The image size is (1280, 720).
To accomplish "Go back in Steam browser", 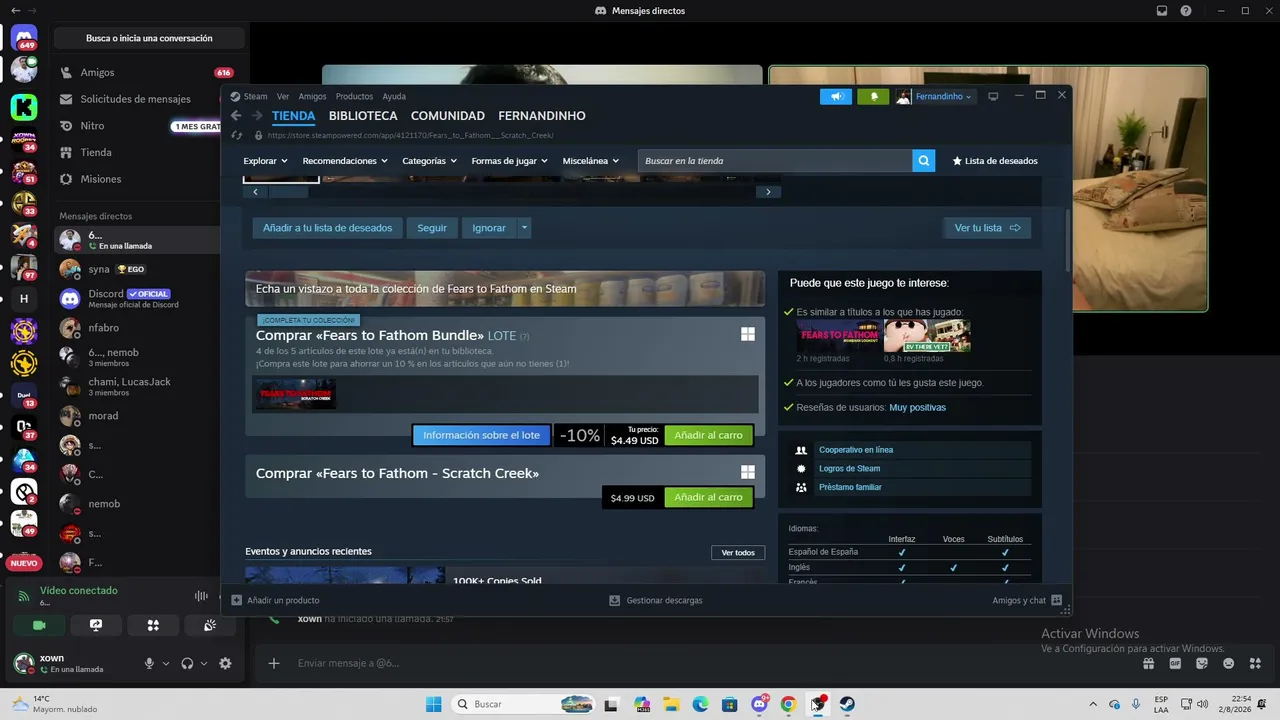I will [x=237, y=116].
